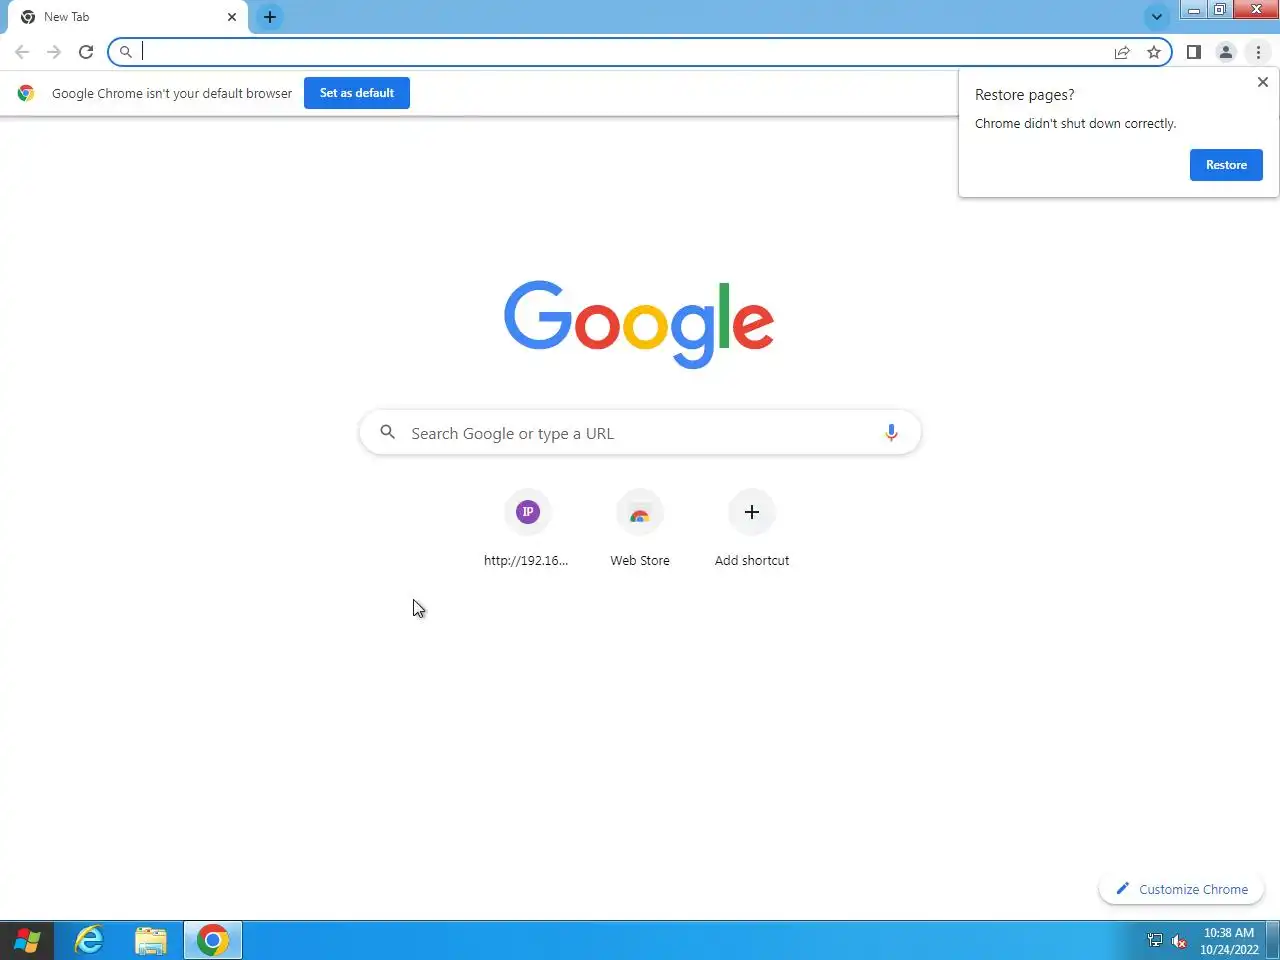
Task: Go back using the back arrow
Action: [22, 52]
